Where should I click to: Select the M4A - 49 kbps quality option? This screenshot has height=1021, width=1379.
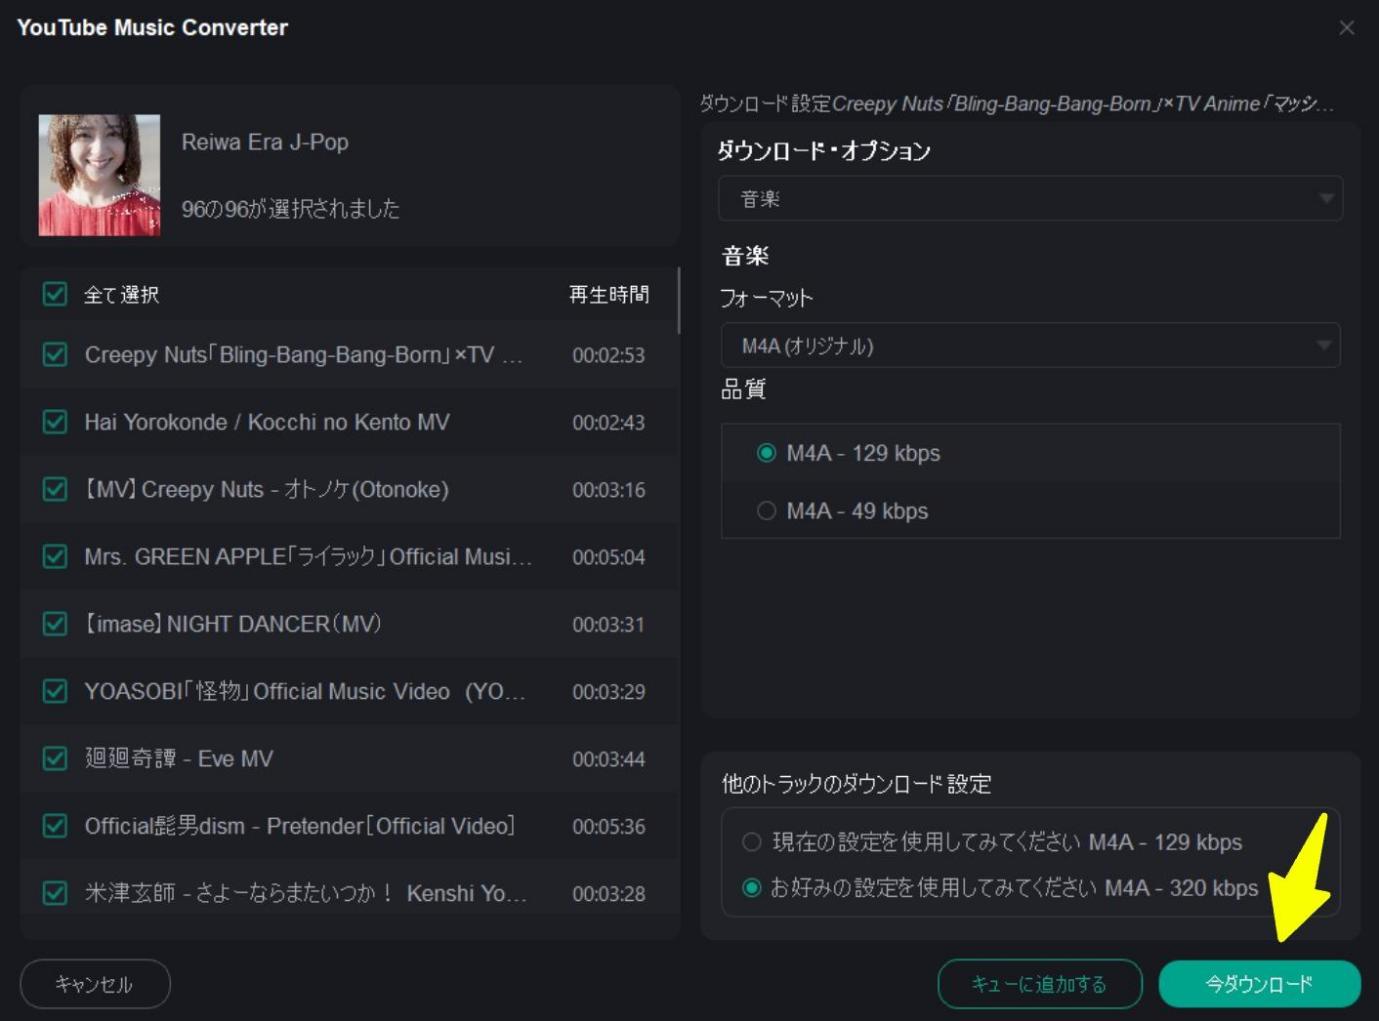tap(766, 511)
